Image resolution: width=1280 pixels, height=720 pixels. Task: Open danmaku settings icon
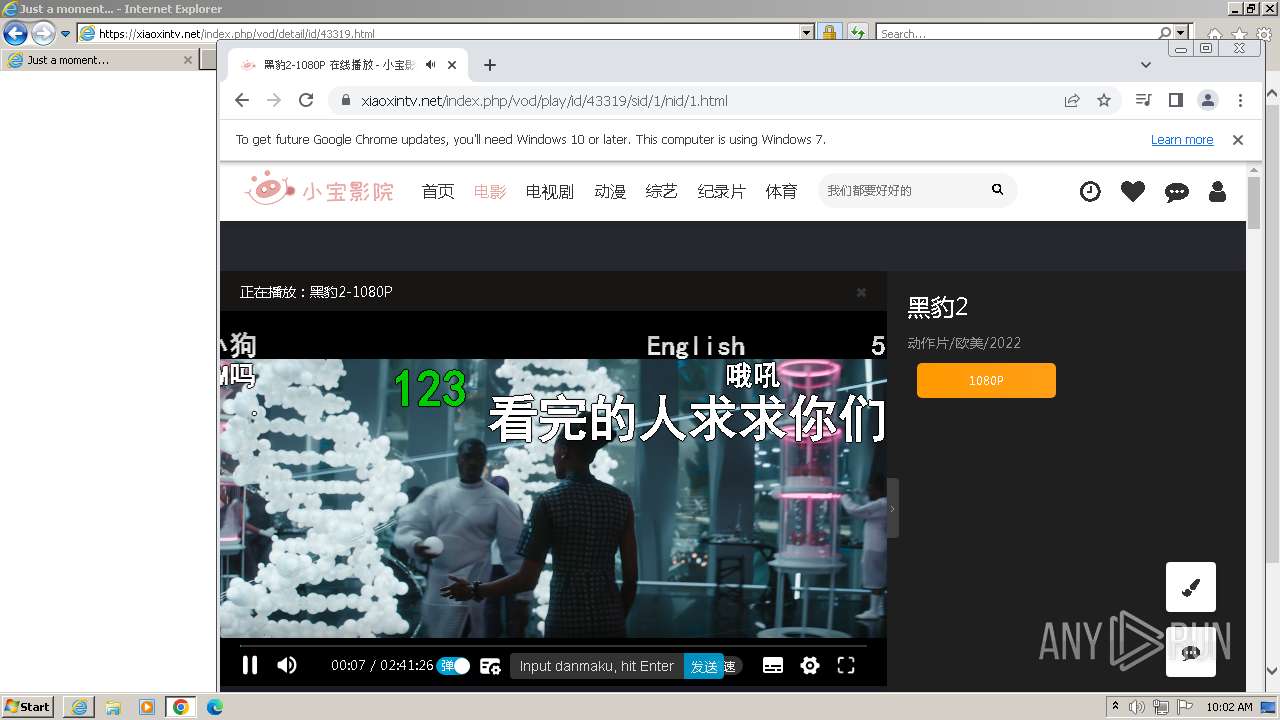[490, 666]
